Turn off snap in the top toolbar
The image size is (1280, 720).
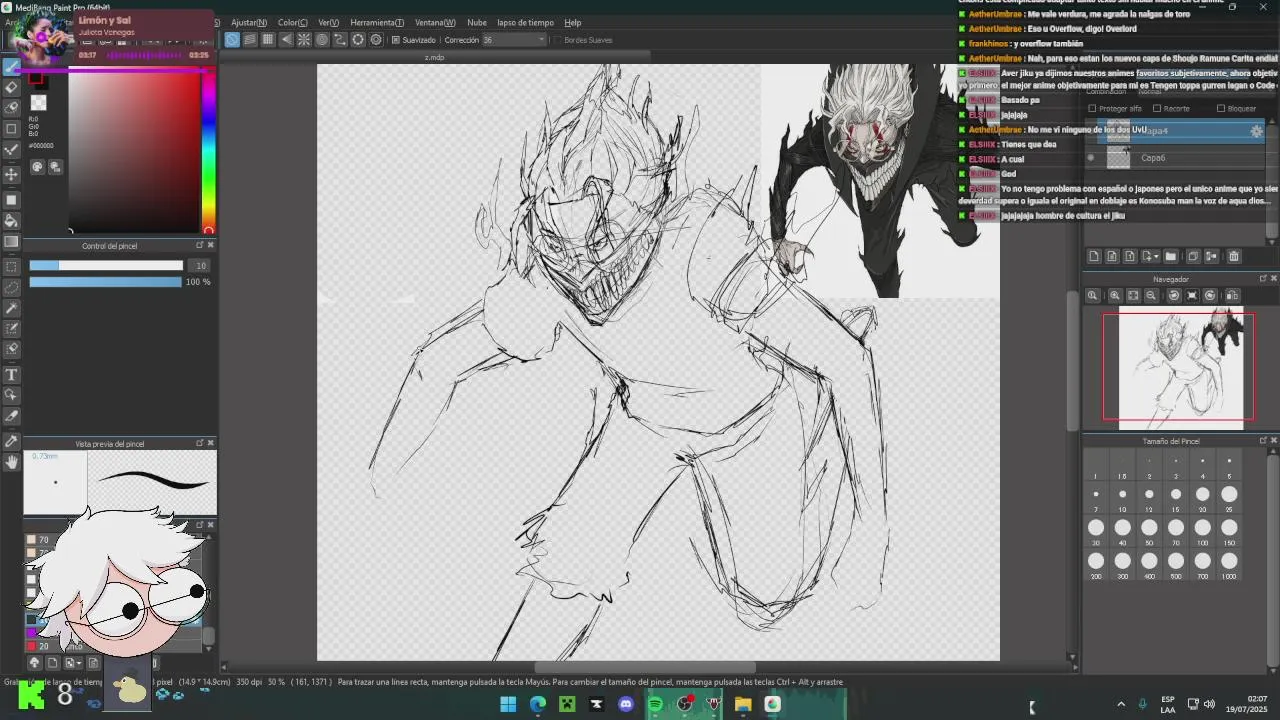point(232,40)
